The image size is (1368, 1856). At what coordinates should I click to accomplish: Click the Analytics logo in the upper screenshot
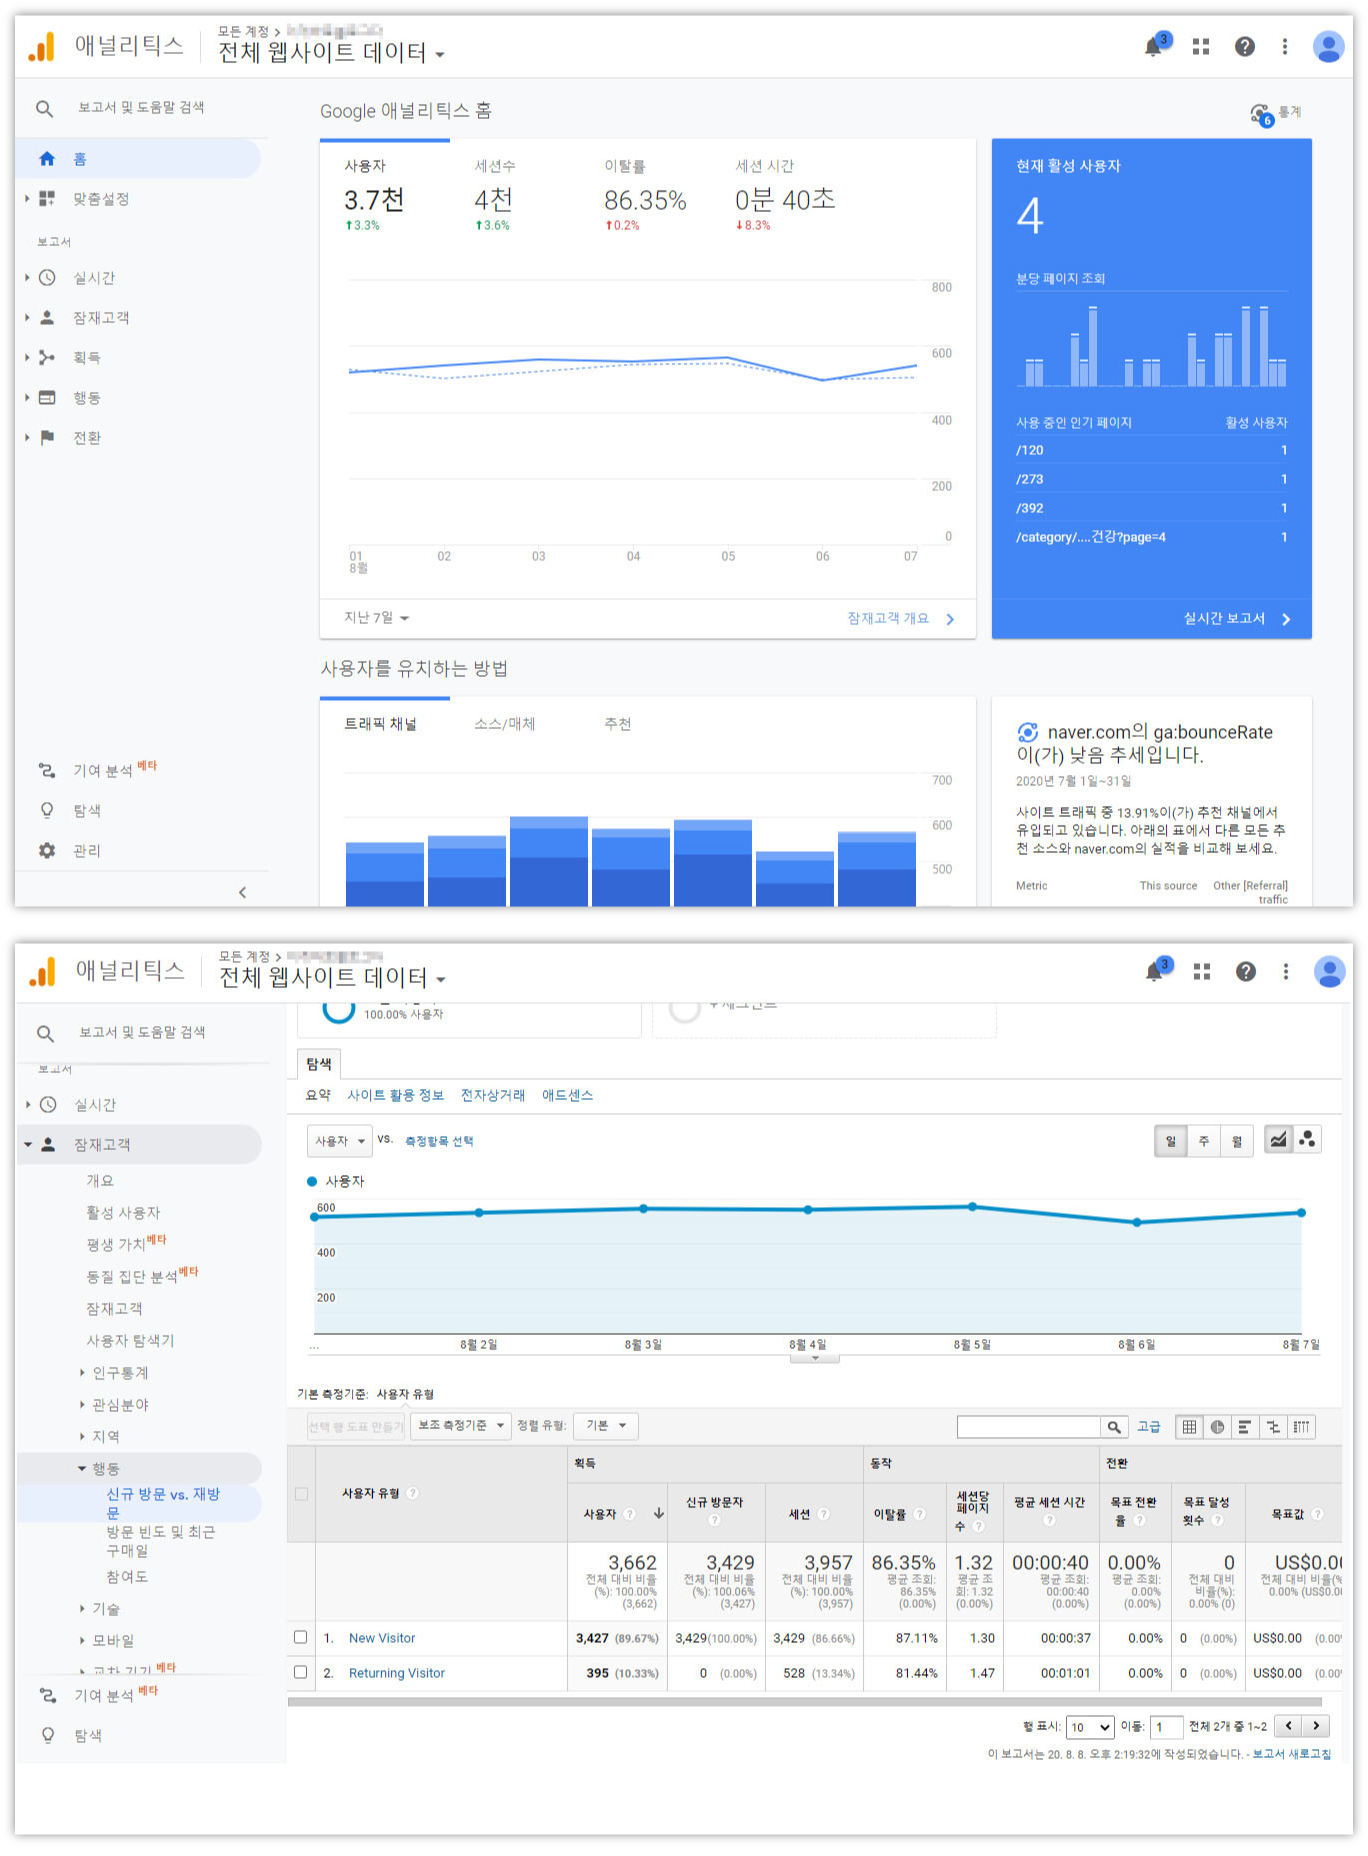[x=42, y=47]
